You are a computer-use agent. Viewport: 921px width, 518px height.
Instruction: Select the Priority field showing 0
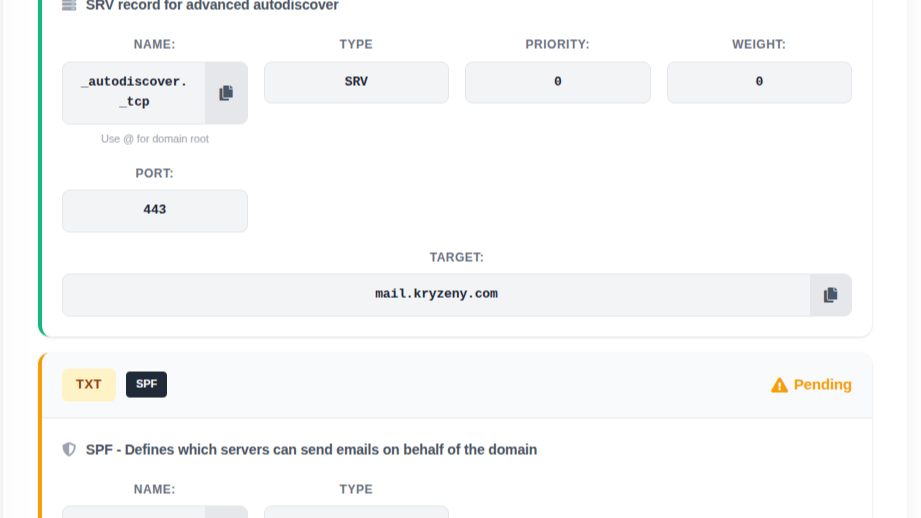[557, 82]
